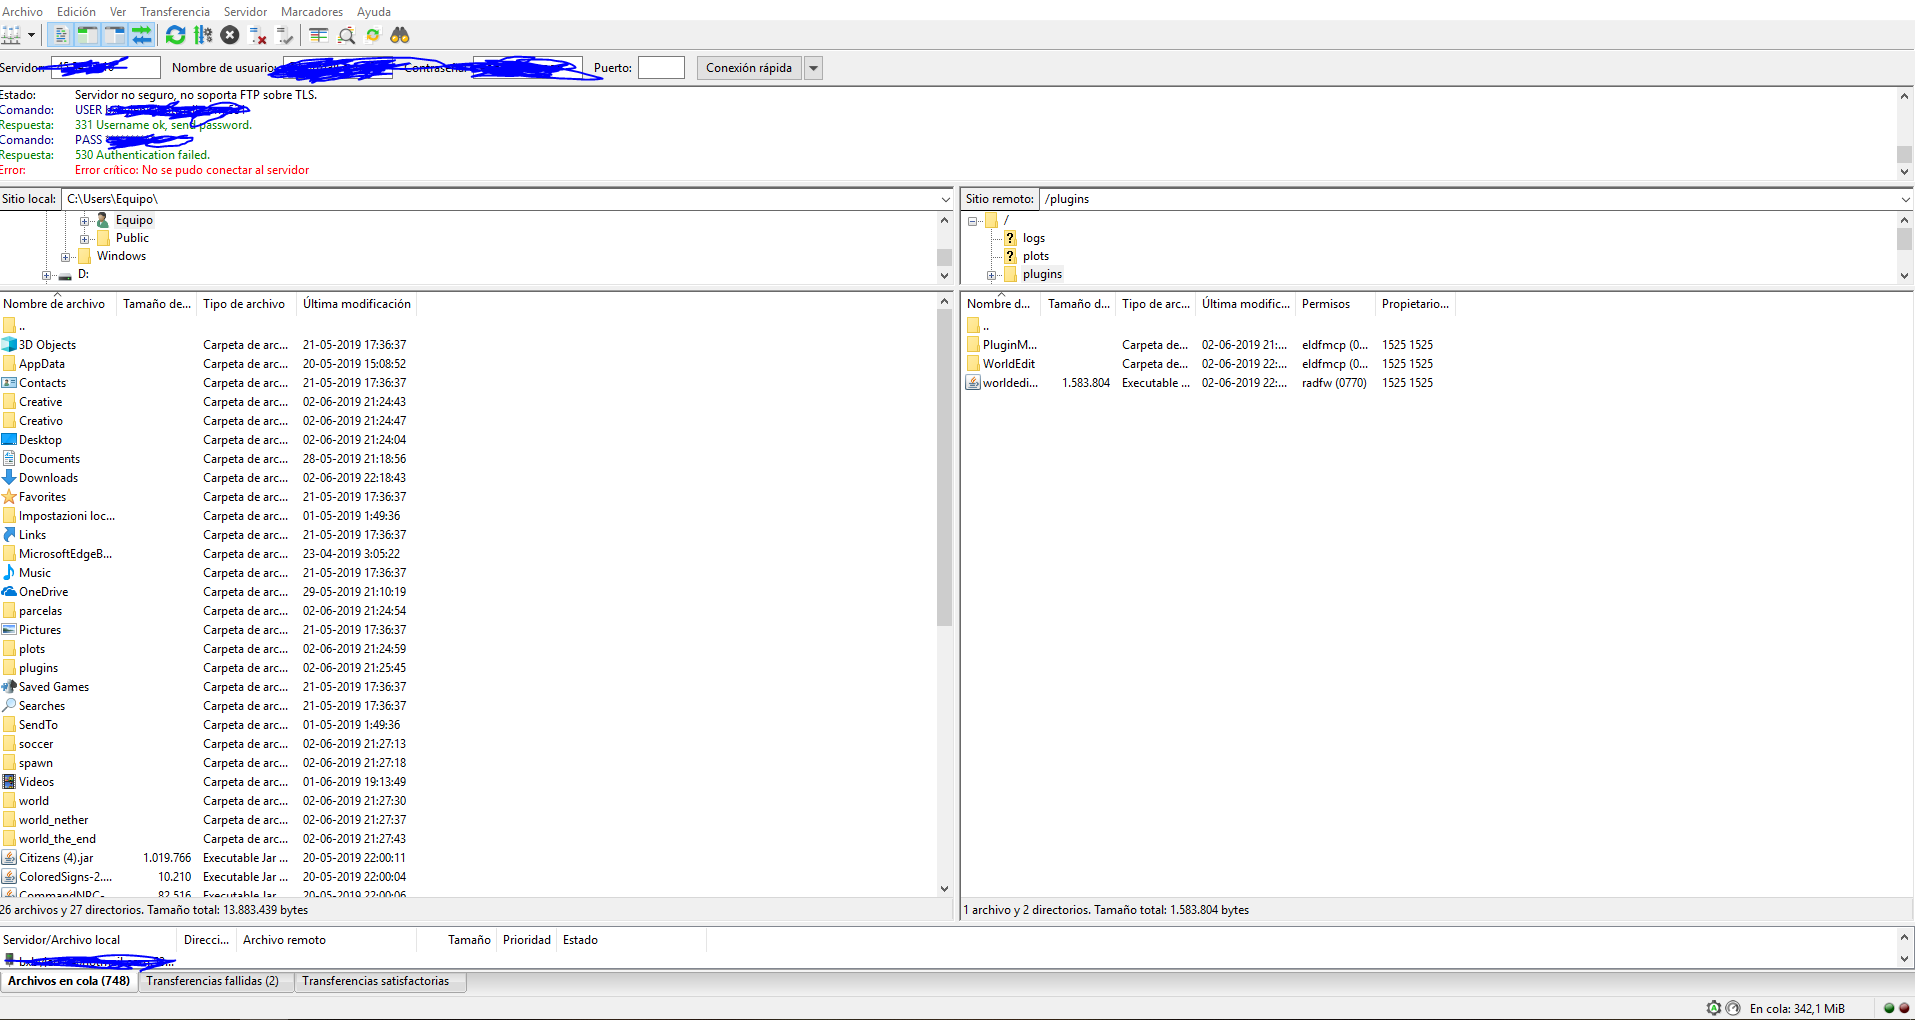Sort local files by Tipo de archivo
Viewport: 1915px width, 1020px height.
click(x=248, y=304)
